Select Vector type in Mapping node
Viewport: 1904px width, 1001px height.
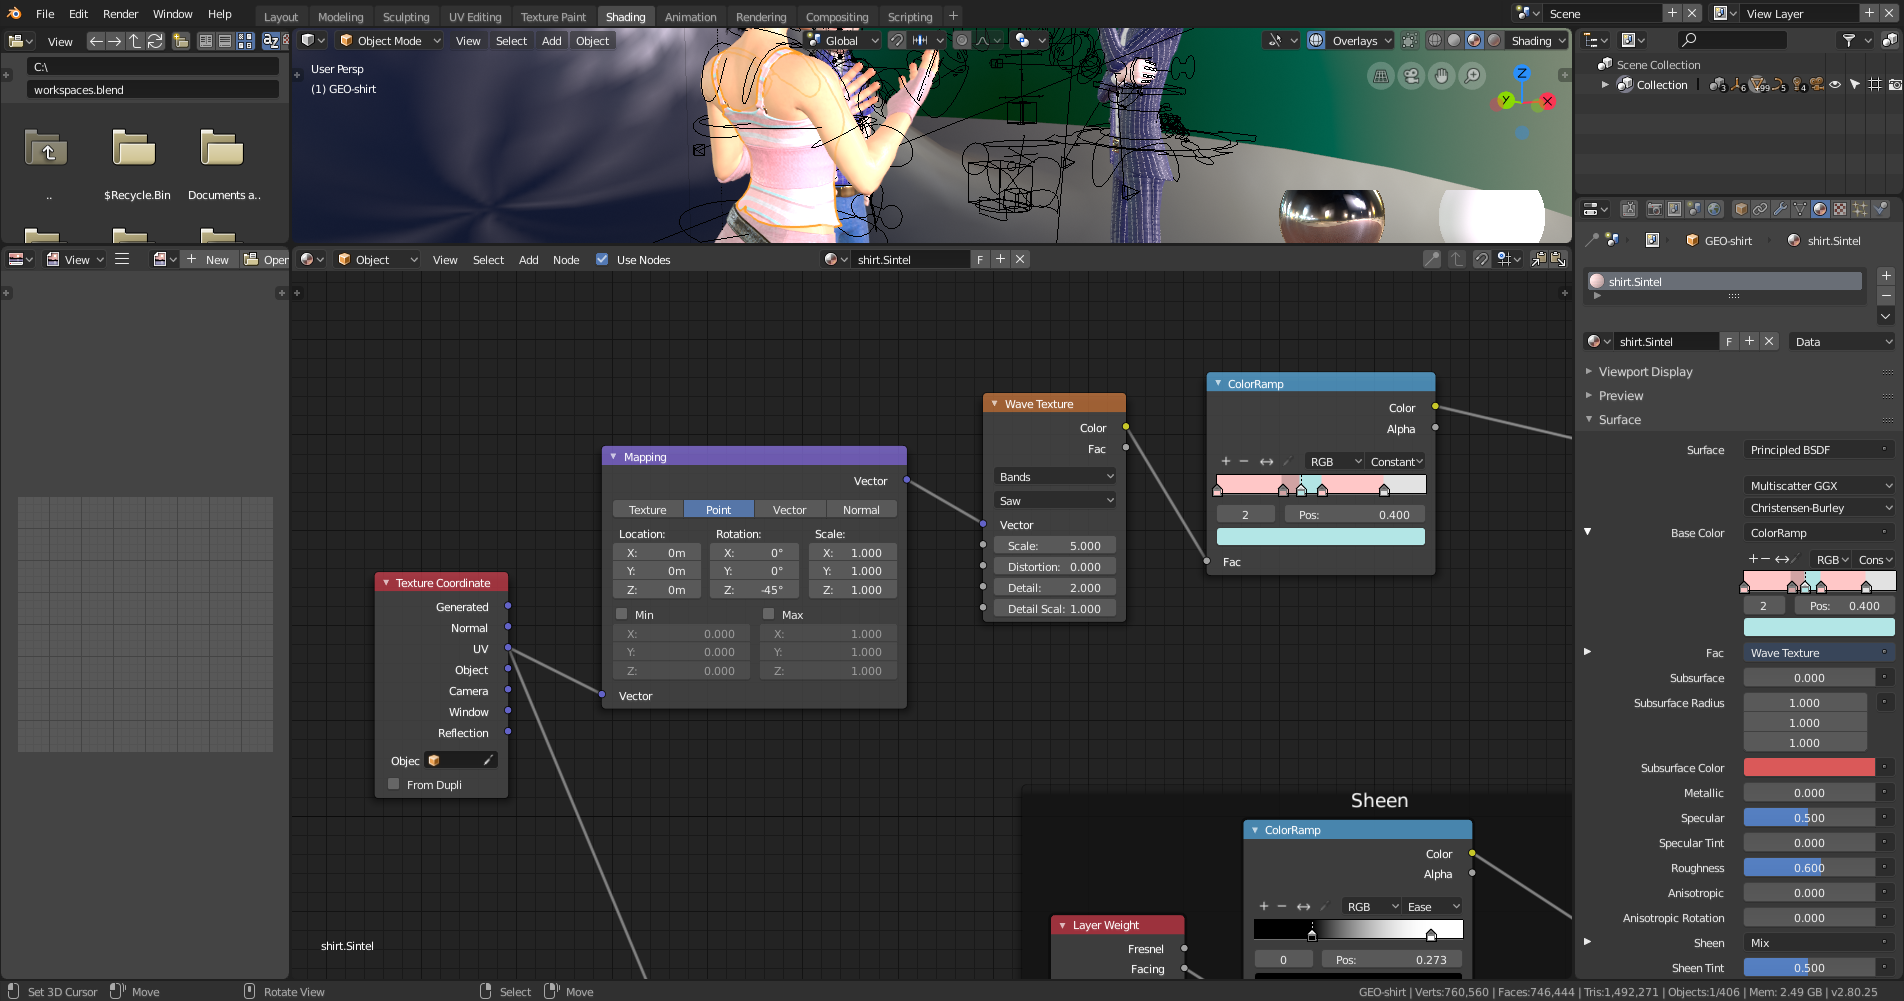(790, 510)
